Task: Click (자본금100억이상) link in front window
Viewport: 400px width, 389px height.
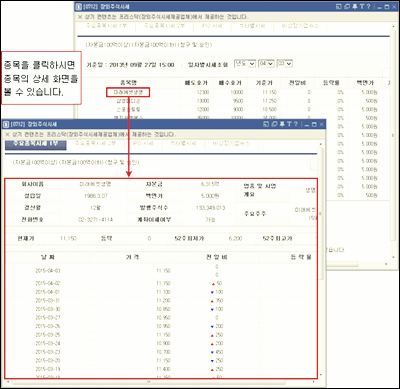Action: pos(35,162)
